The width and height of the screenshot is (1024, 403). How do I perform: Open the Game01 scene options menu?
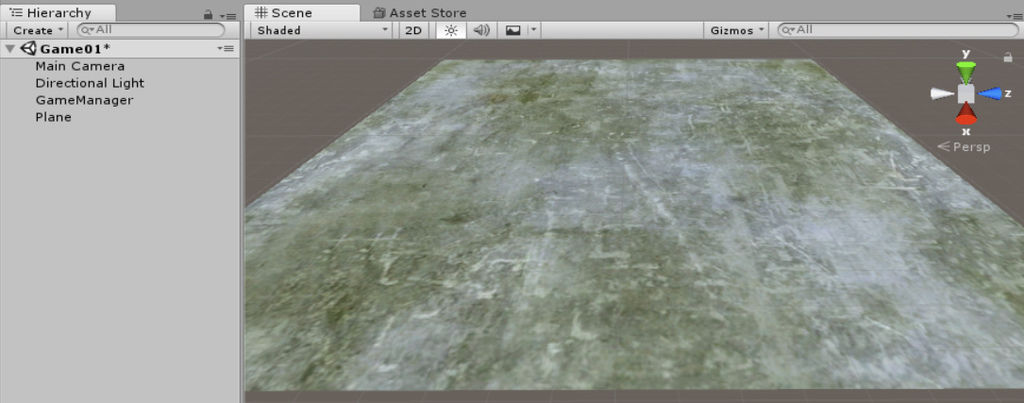pos(226,49)
